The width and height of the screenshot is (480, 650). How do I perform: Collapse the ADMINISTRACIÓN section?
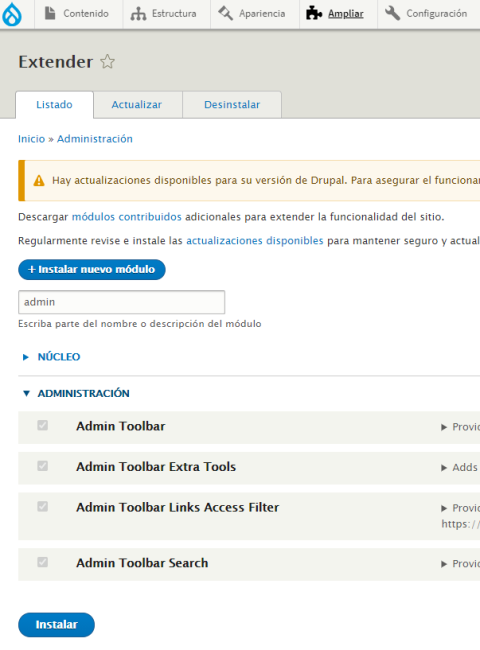pyautogui.click(x=83, y=393)
